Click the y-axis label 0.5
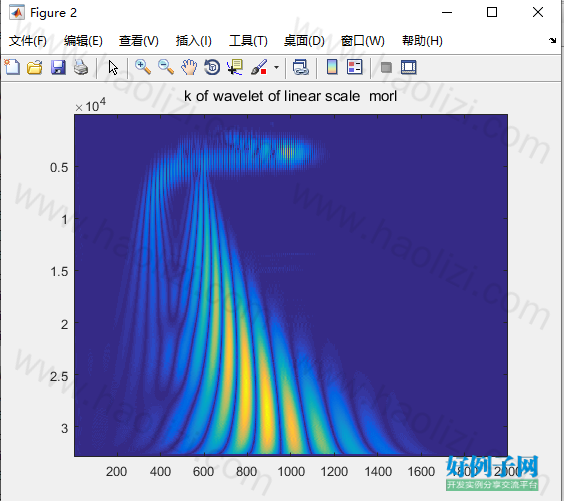This screenshot has height=501, width=564. pos(59,167)
